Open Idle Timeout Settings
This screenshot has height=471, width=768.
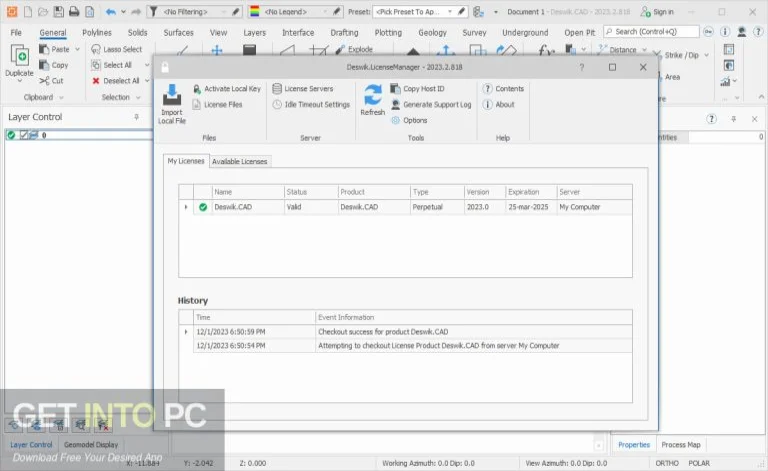click(312, 104)
